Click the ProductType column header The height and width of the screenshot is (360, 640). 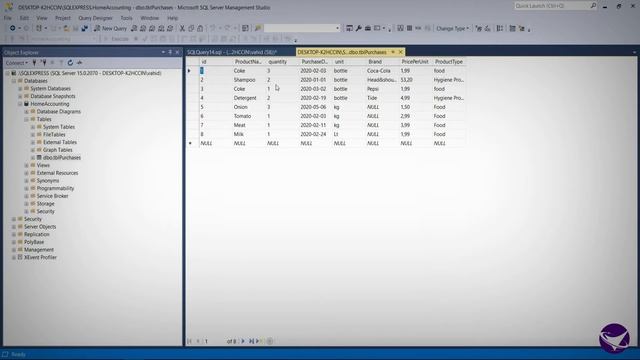449,62
